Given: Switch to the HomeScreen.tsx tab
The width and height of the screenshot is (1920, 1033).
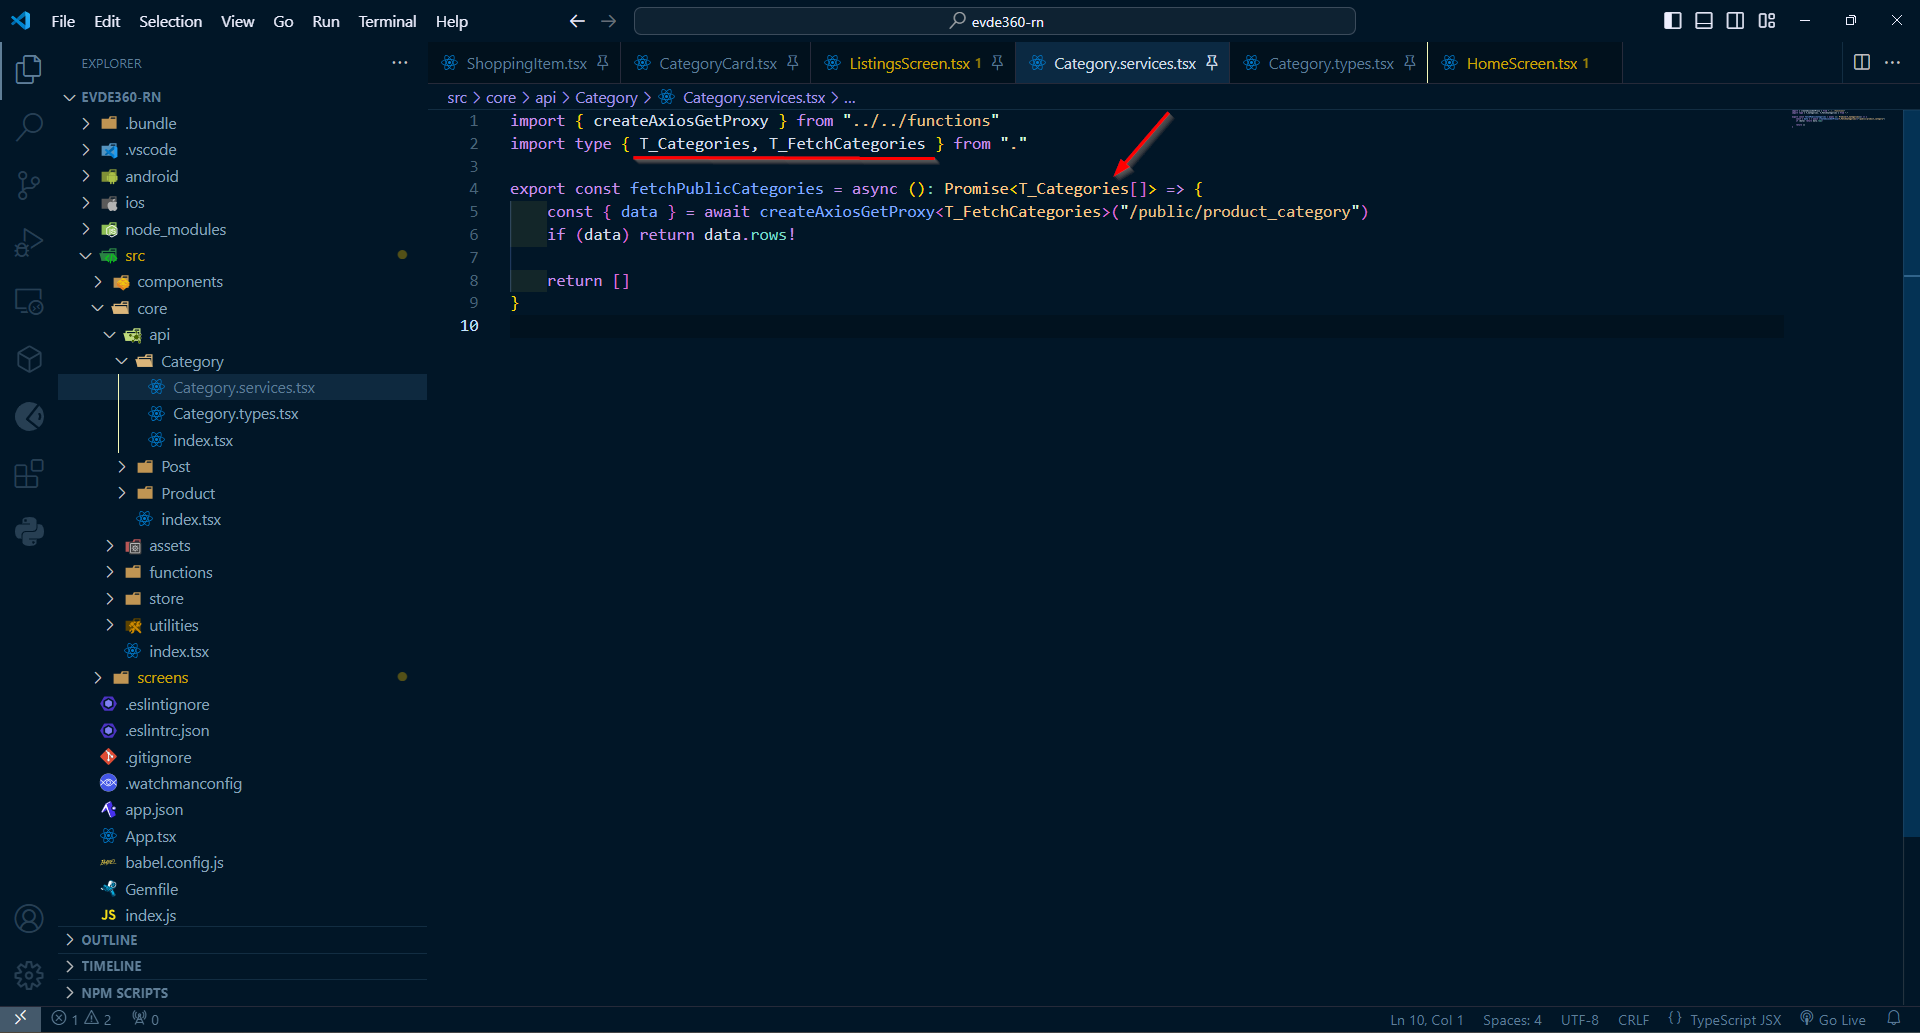Looking at the screenshot, I should point(1520,64).
